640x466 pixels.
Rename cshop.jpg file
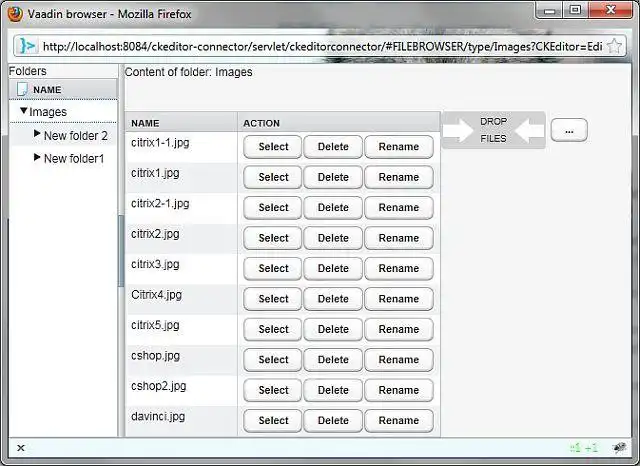click(x=399, y=359)
